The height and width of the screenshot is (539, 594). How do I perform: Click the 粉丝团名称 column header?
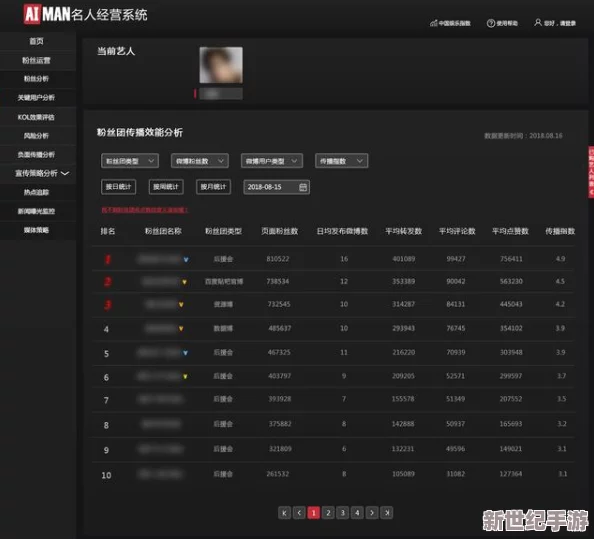click(x=164, y=231)
